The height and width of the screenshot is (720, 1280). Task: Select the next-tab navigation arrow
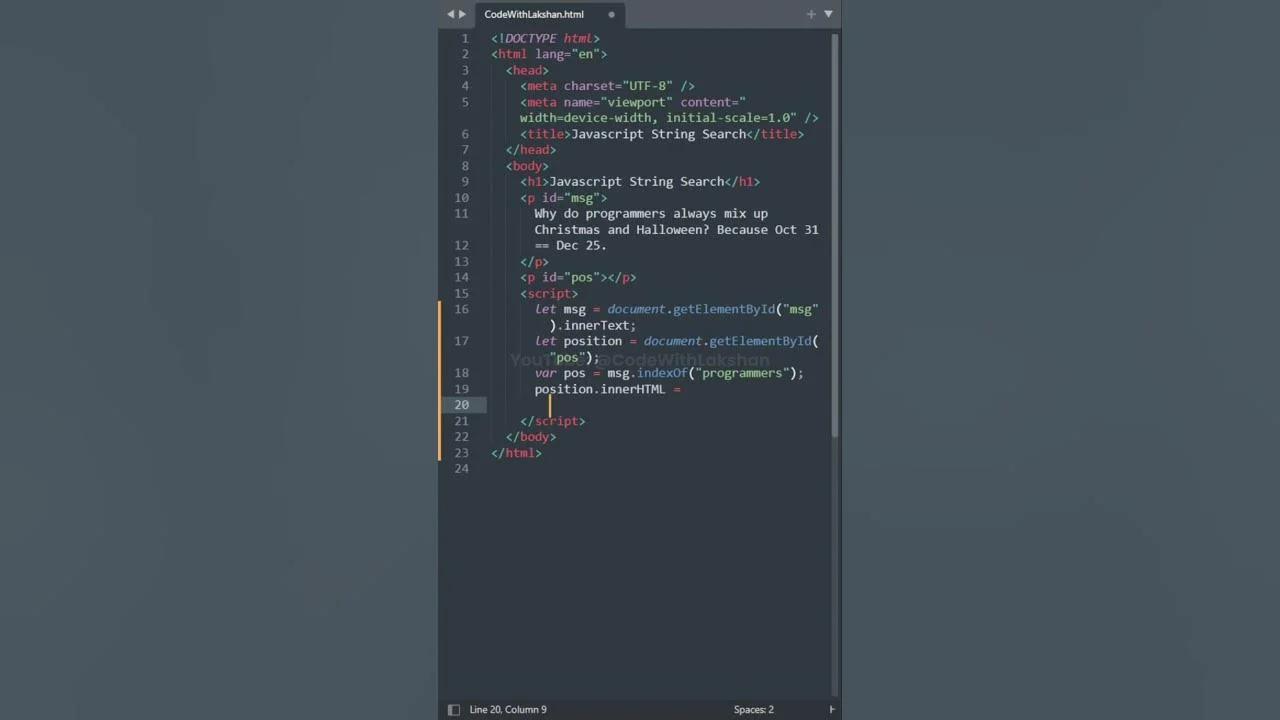(x=463, y=14)
